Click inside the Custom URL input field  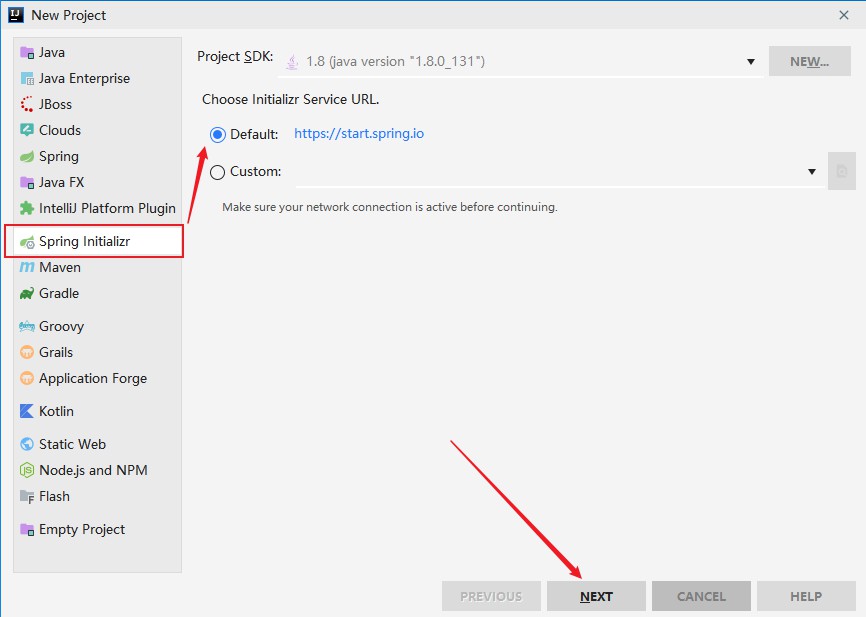pyautogui.click(x=559, y=172)
